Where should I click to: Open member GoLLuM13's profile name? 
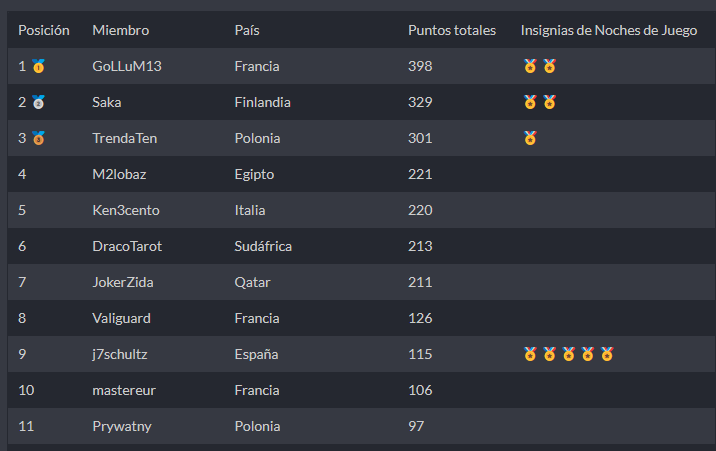pos(126,66)
